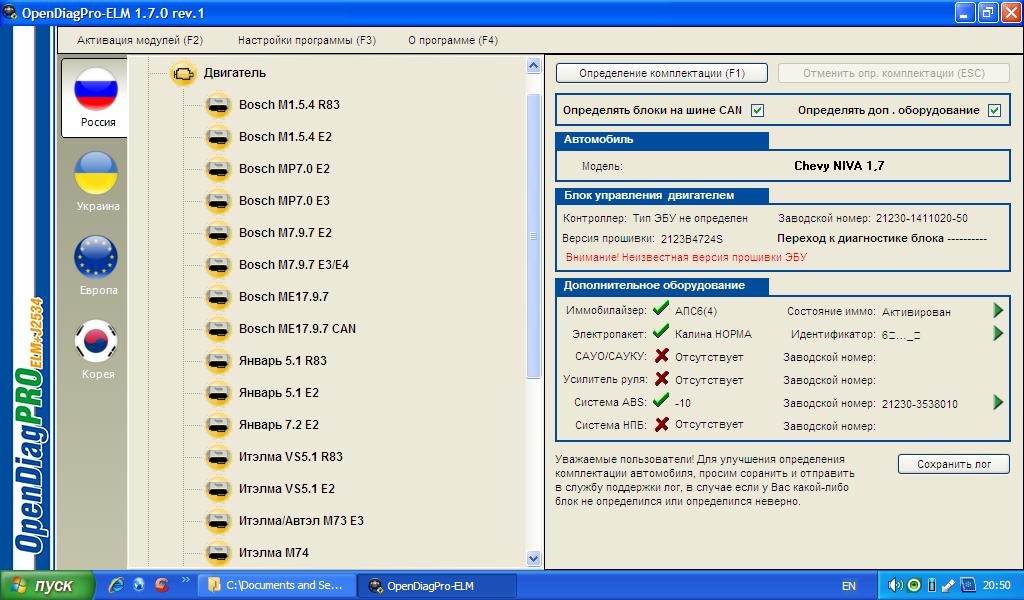Switch to OpenDiagPro-ELM taskbar button

(x=438, y=586)
